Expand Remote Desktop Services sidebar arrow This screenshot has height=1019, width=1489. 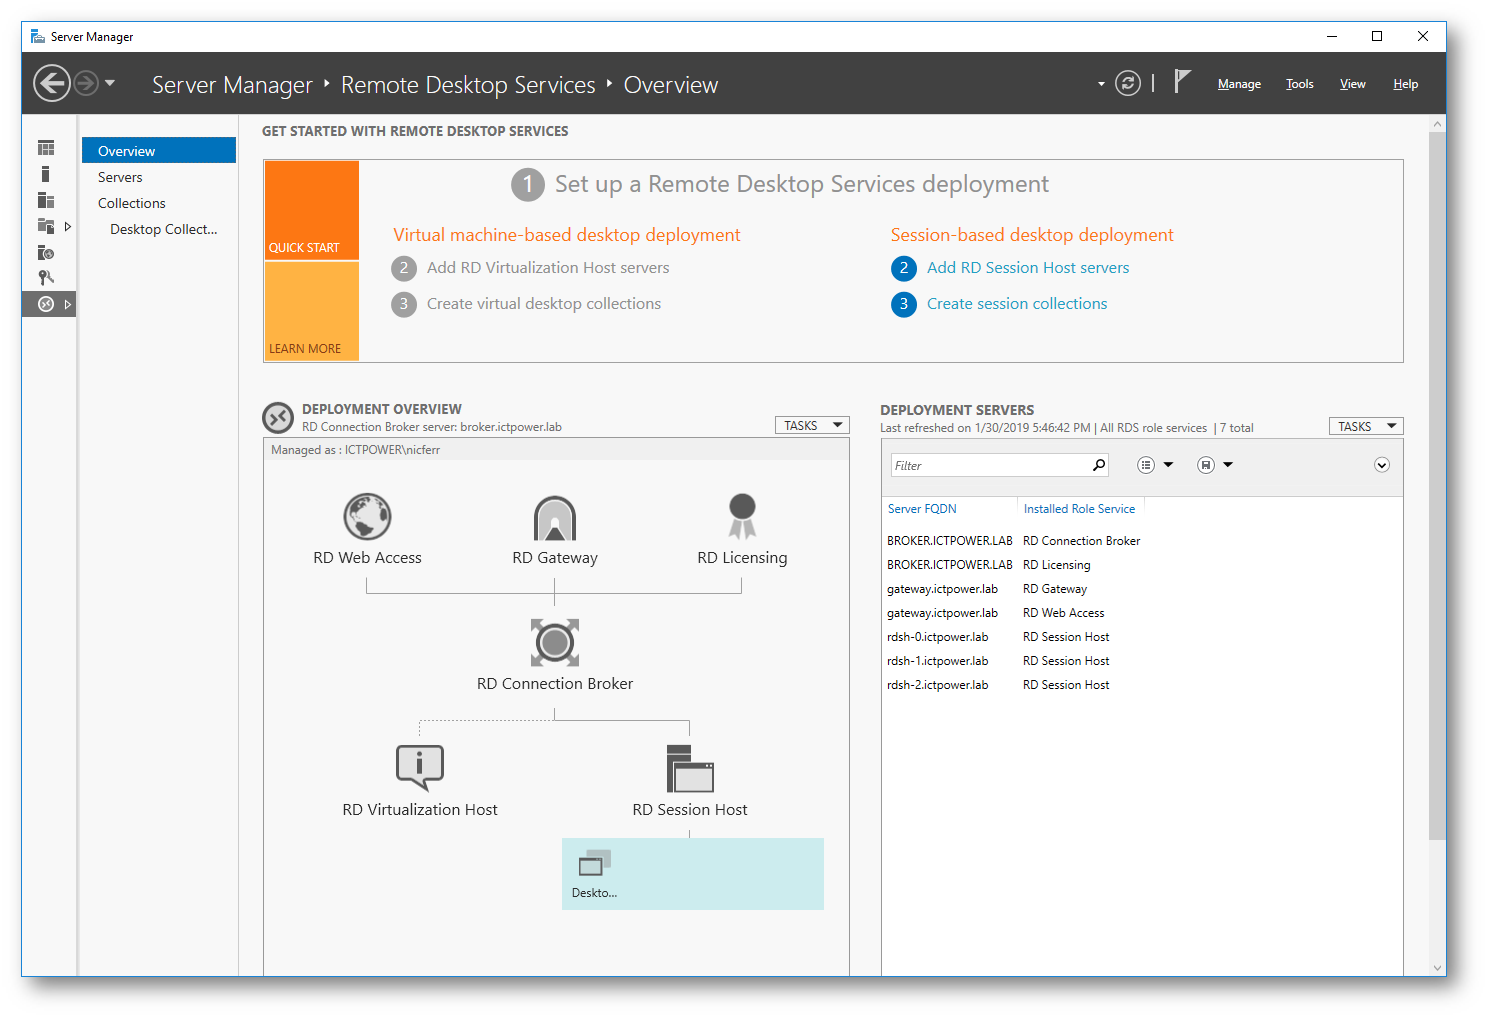point(67,304)
